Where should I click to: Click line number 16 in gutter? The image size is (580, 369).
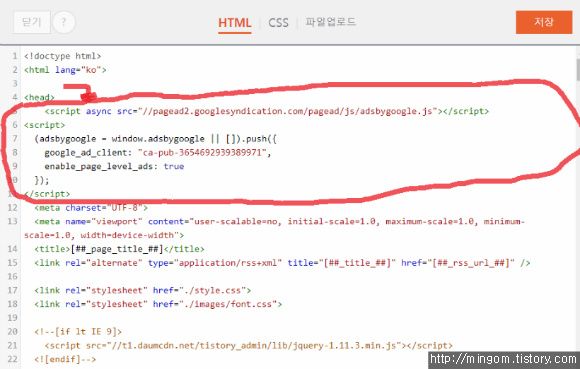(13, 277)
